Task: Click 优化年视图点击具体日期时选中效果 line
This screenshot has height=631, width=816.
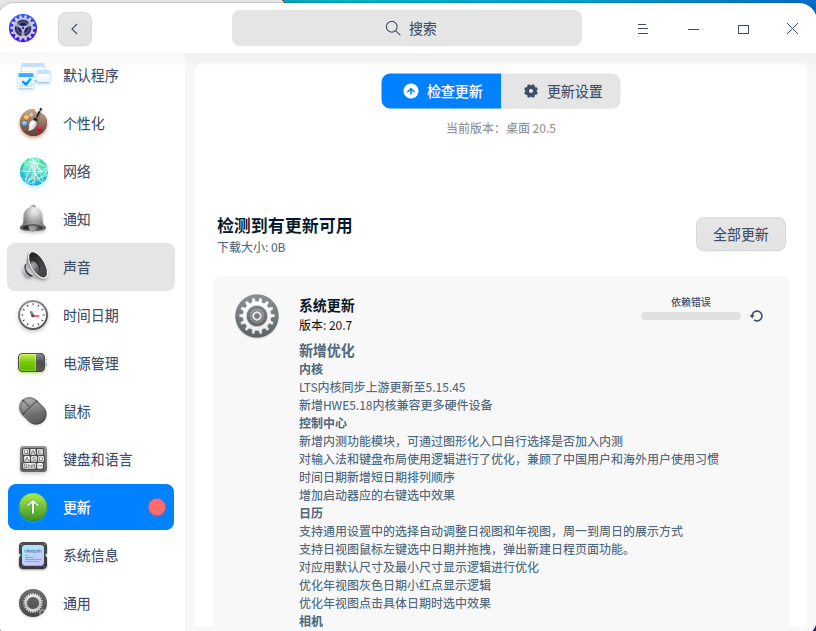Action: pyautogui.click(x=395, y=603)
